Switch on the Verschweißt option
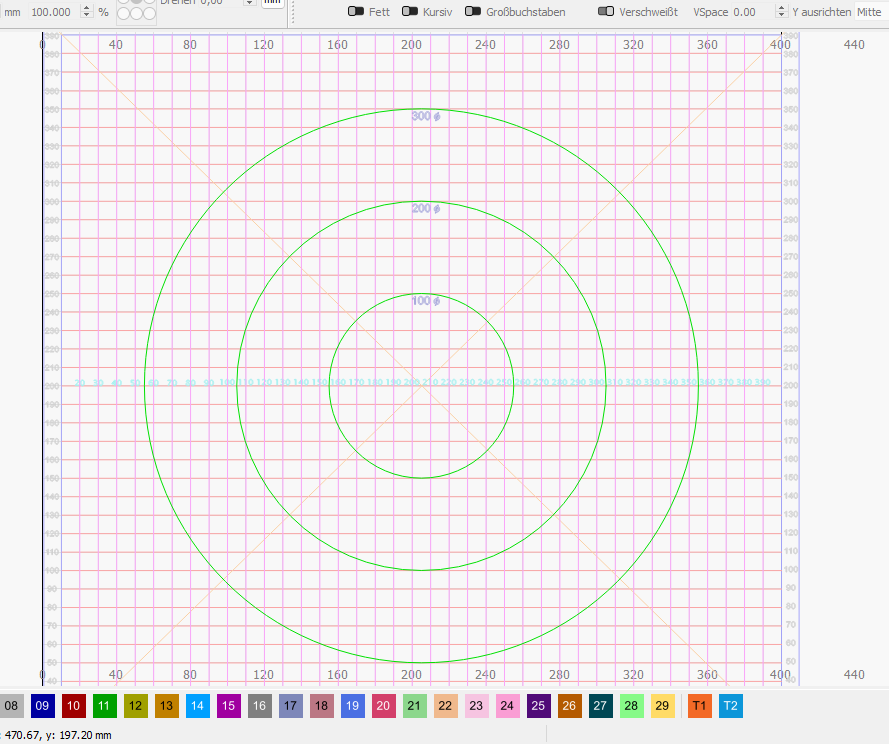This screenshot has height=744, width=889. 606,12
